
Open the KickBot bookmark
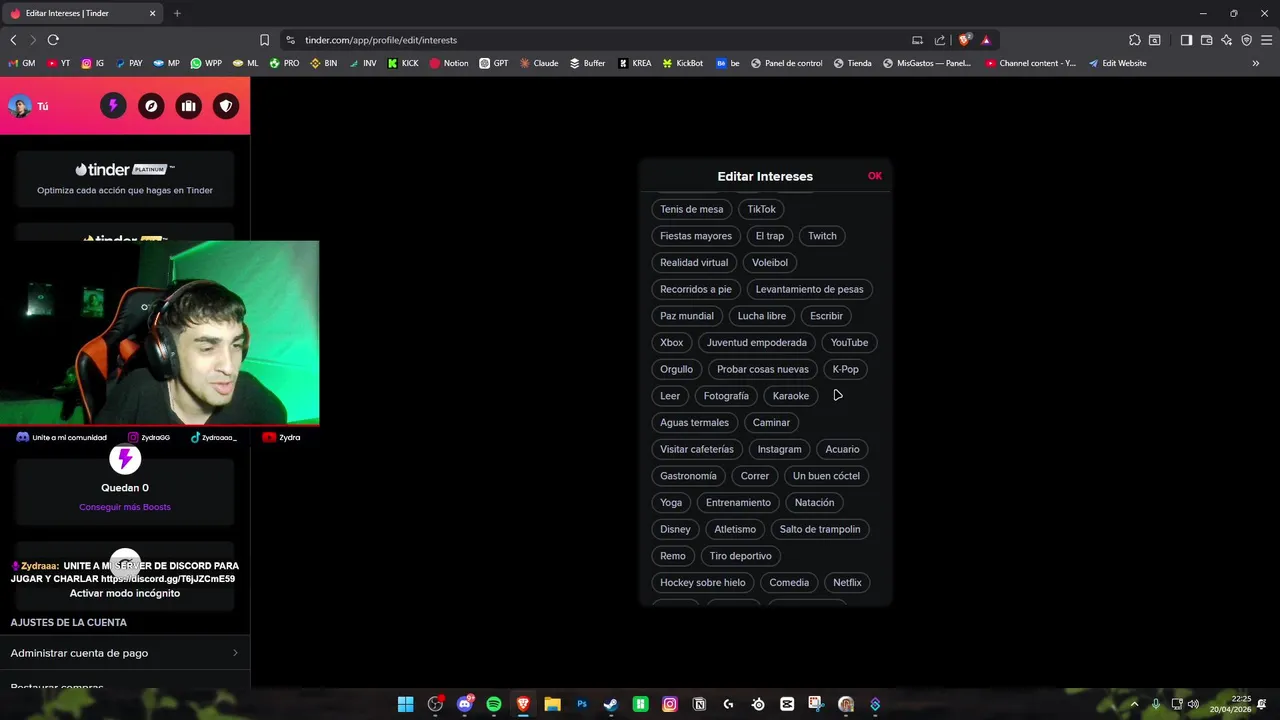682,63
